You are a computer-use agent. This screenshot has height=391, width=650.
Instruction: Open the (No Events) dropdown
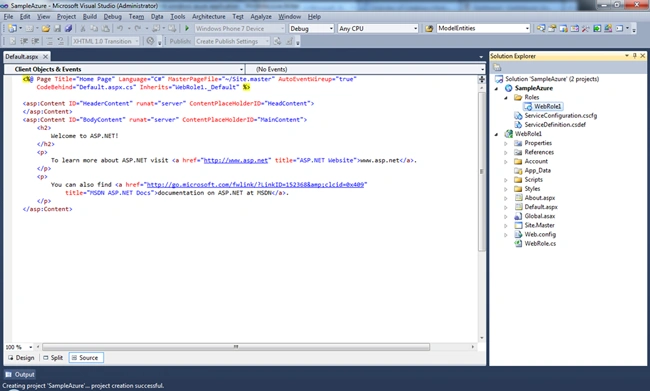482,69
